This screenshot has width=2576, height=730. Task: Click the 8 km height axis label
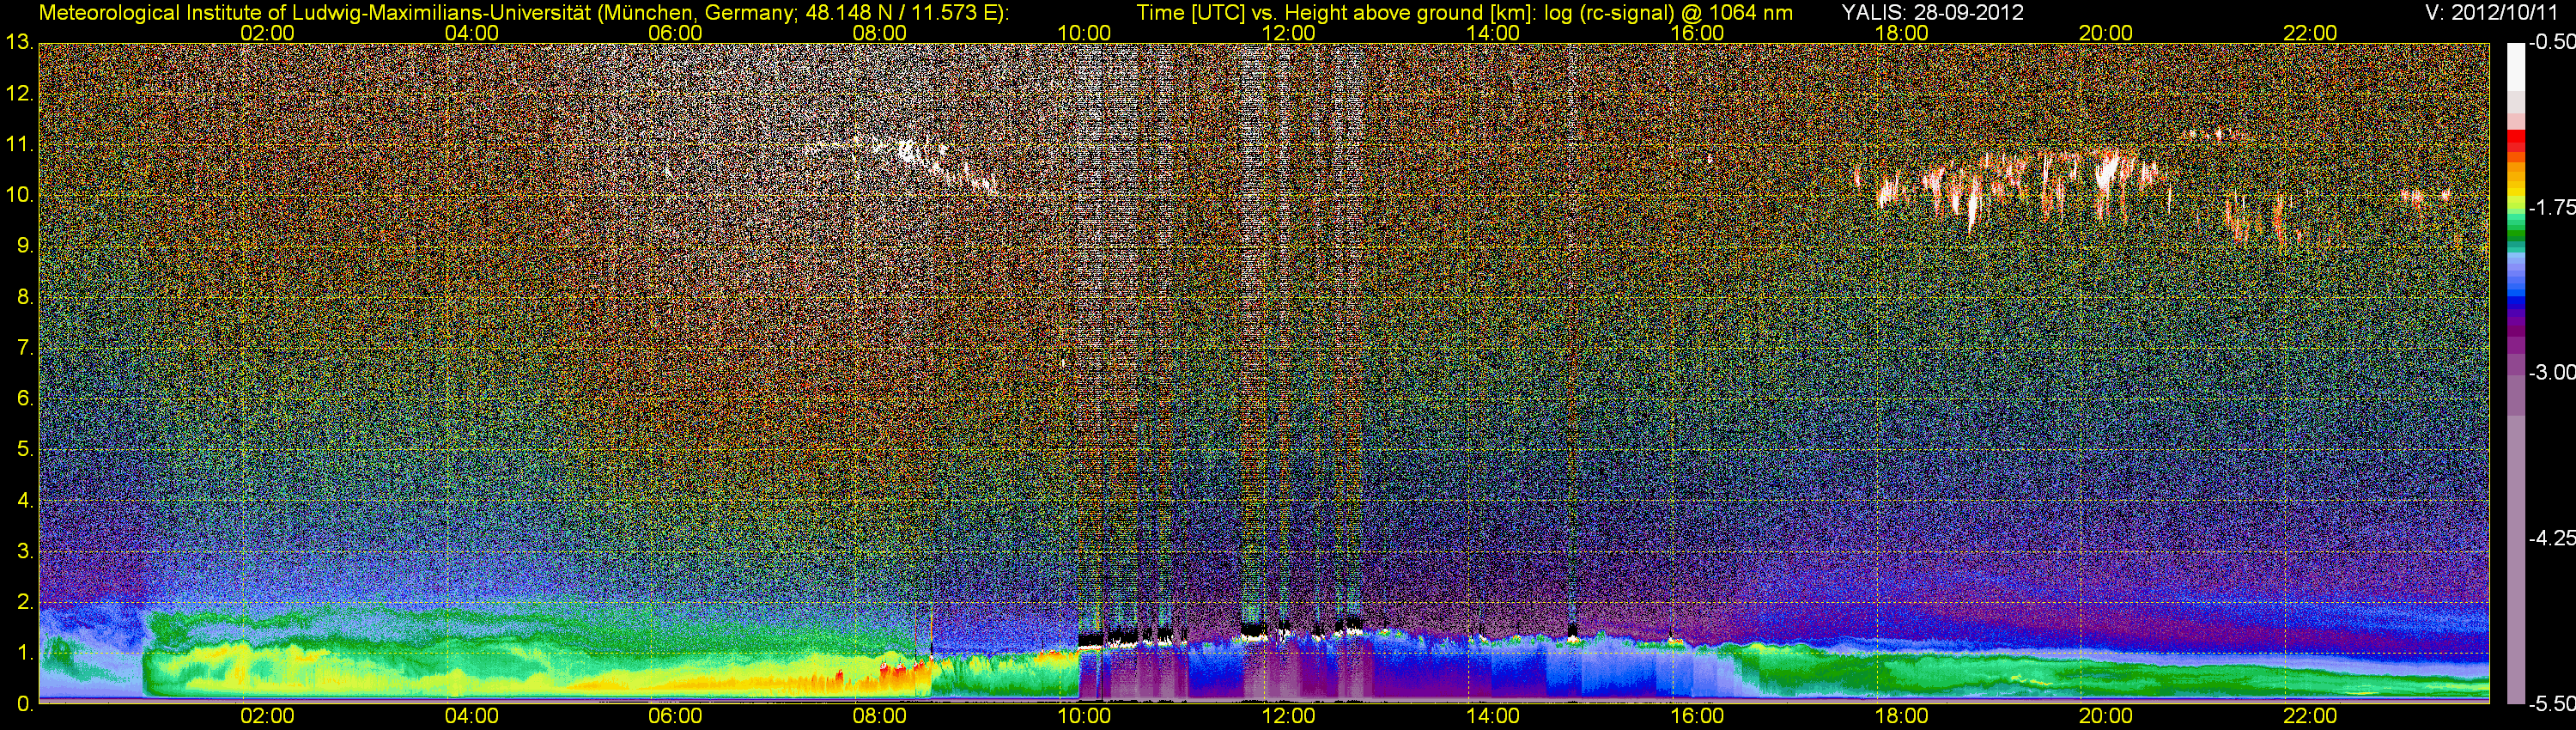coord(24,297)
